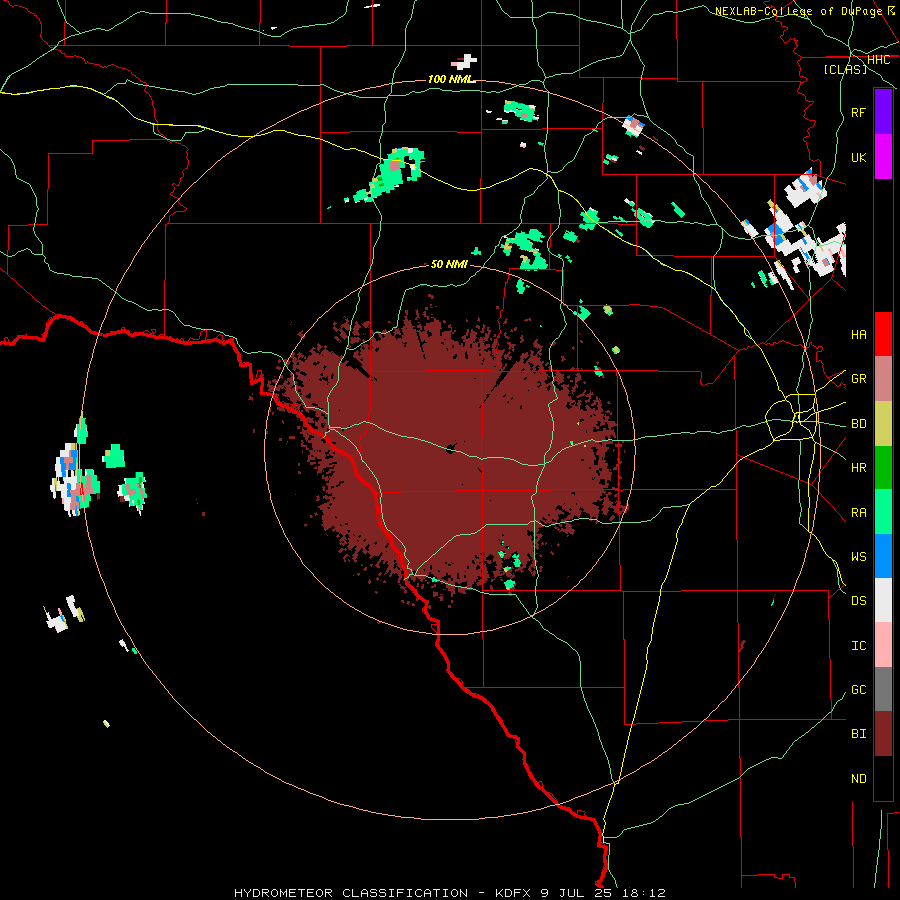
Task: Click the dark red BI biological swatch
Action: [883, 734]
